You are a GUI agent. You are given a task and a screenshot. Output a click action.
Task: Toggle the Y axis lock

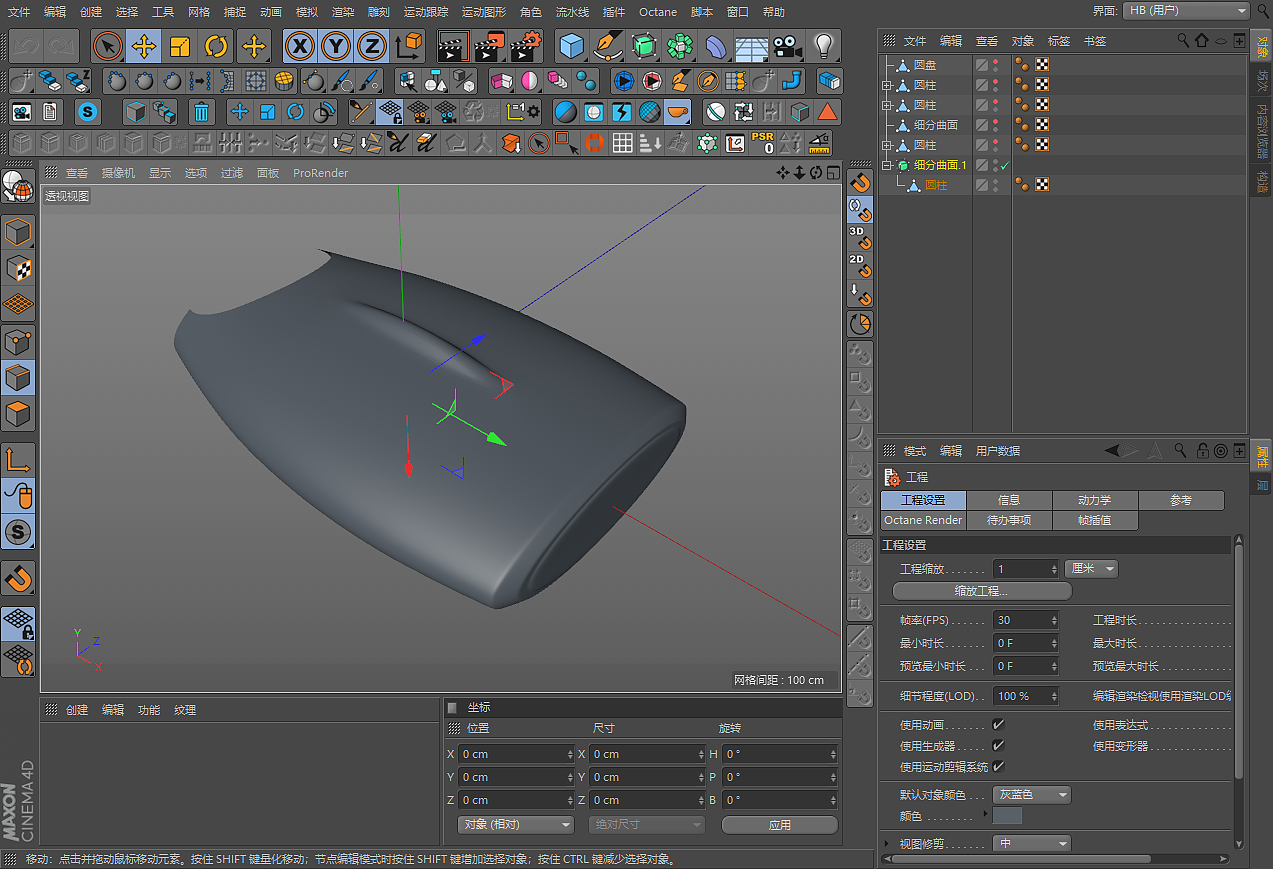coord(336,46)
